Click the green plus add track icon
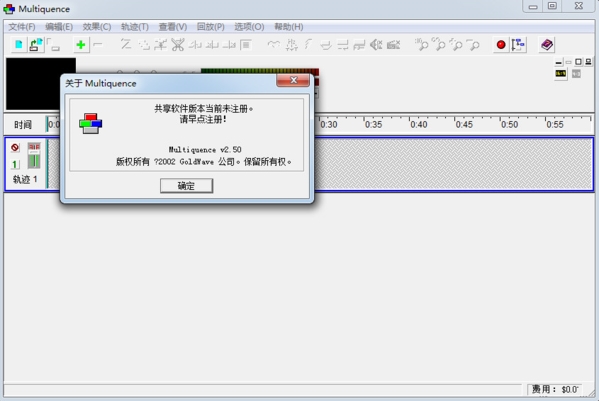599x401 pixels. pos(81,45)
